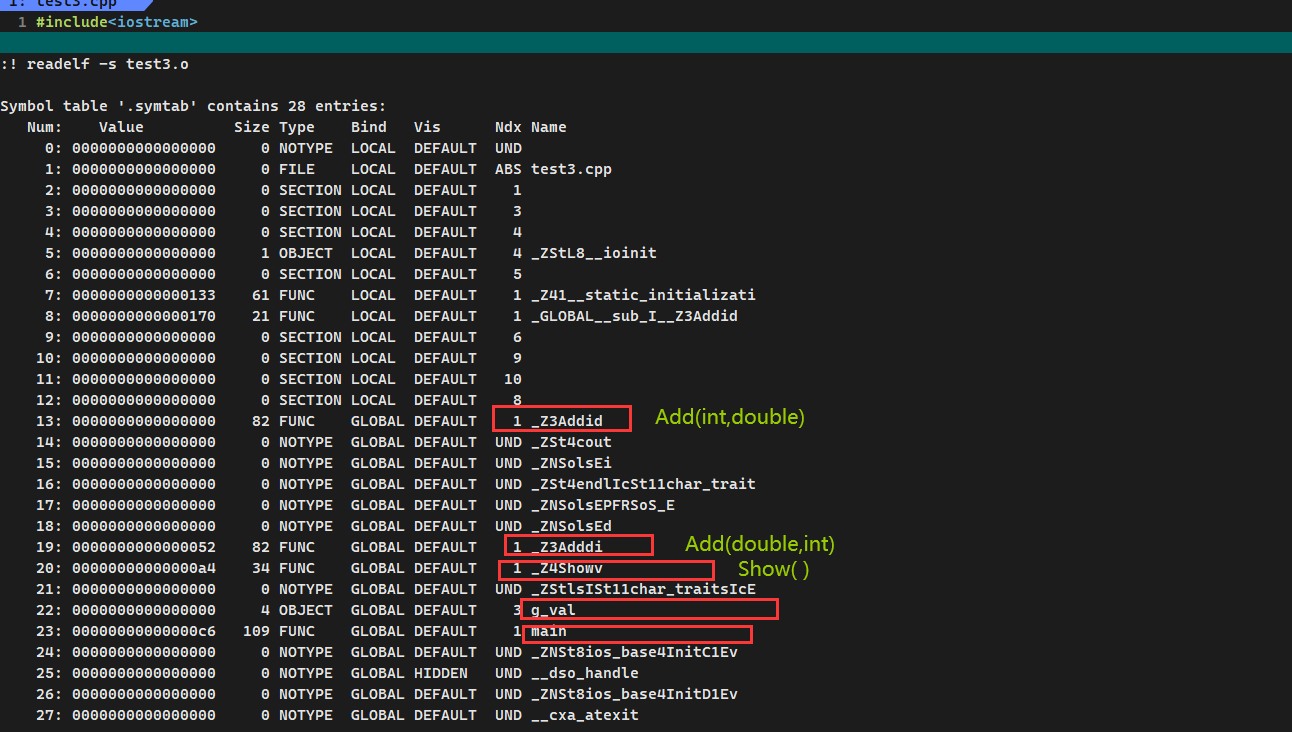The height and width of the screenshot is (732, 1292).
Task: Click address value 0000000000000052
Action: pos(144,547)
